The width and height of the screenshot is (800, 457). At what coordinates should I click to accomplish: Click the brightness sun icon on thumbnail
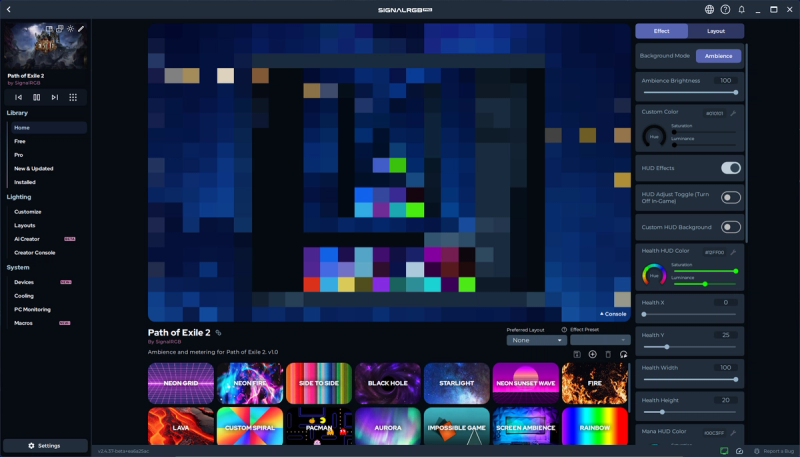click(x=70, y=29)
